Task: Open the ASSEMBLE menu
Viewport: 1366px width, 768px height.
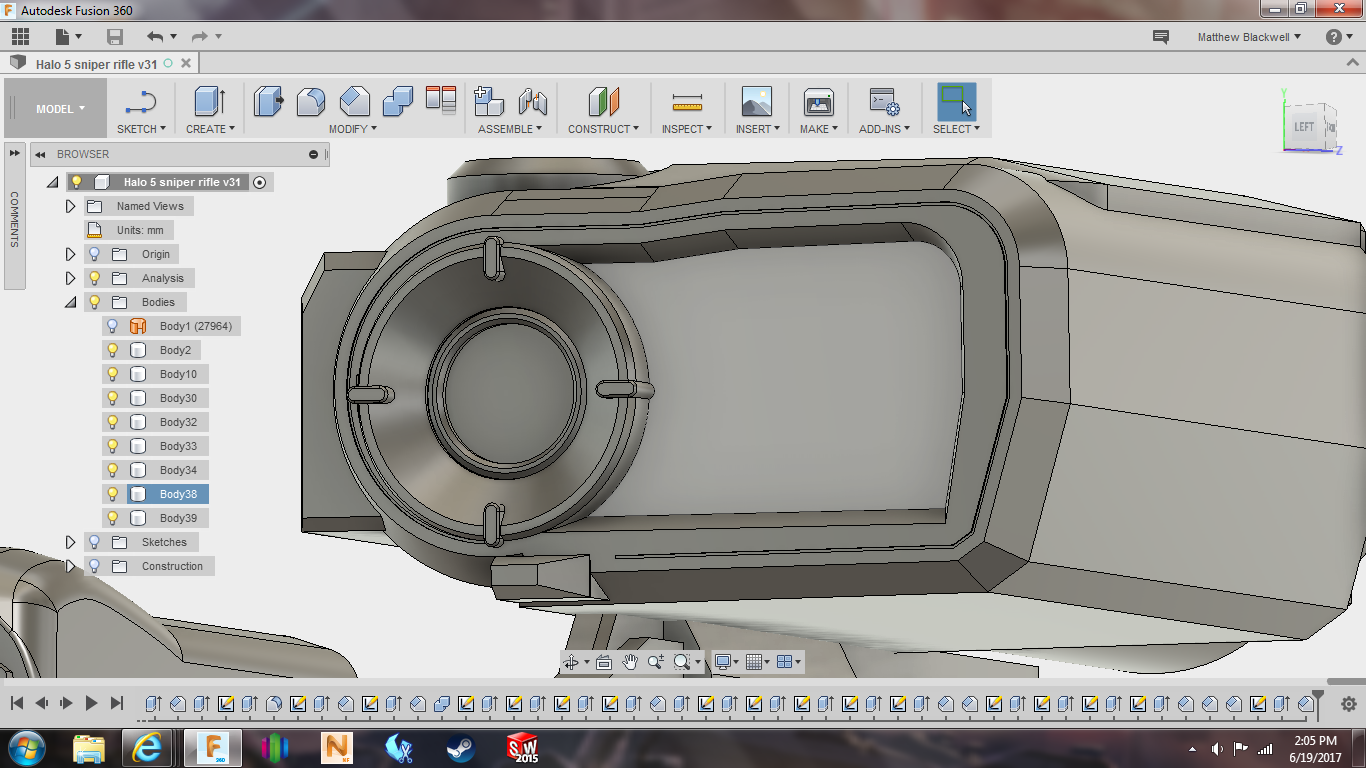Action: click(510, 129)
